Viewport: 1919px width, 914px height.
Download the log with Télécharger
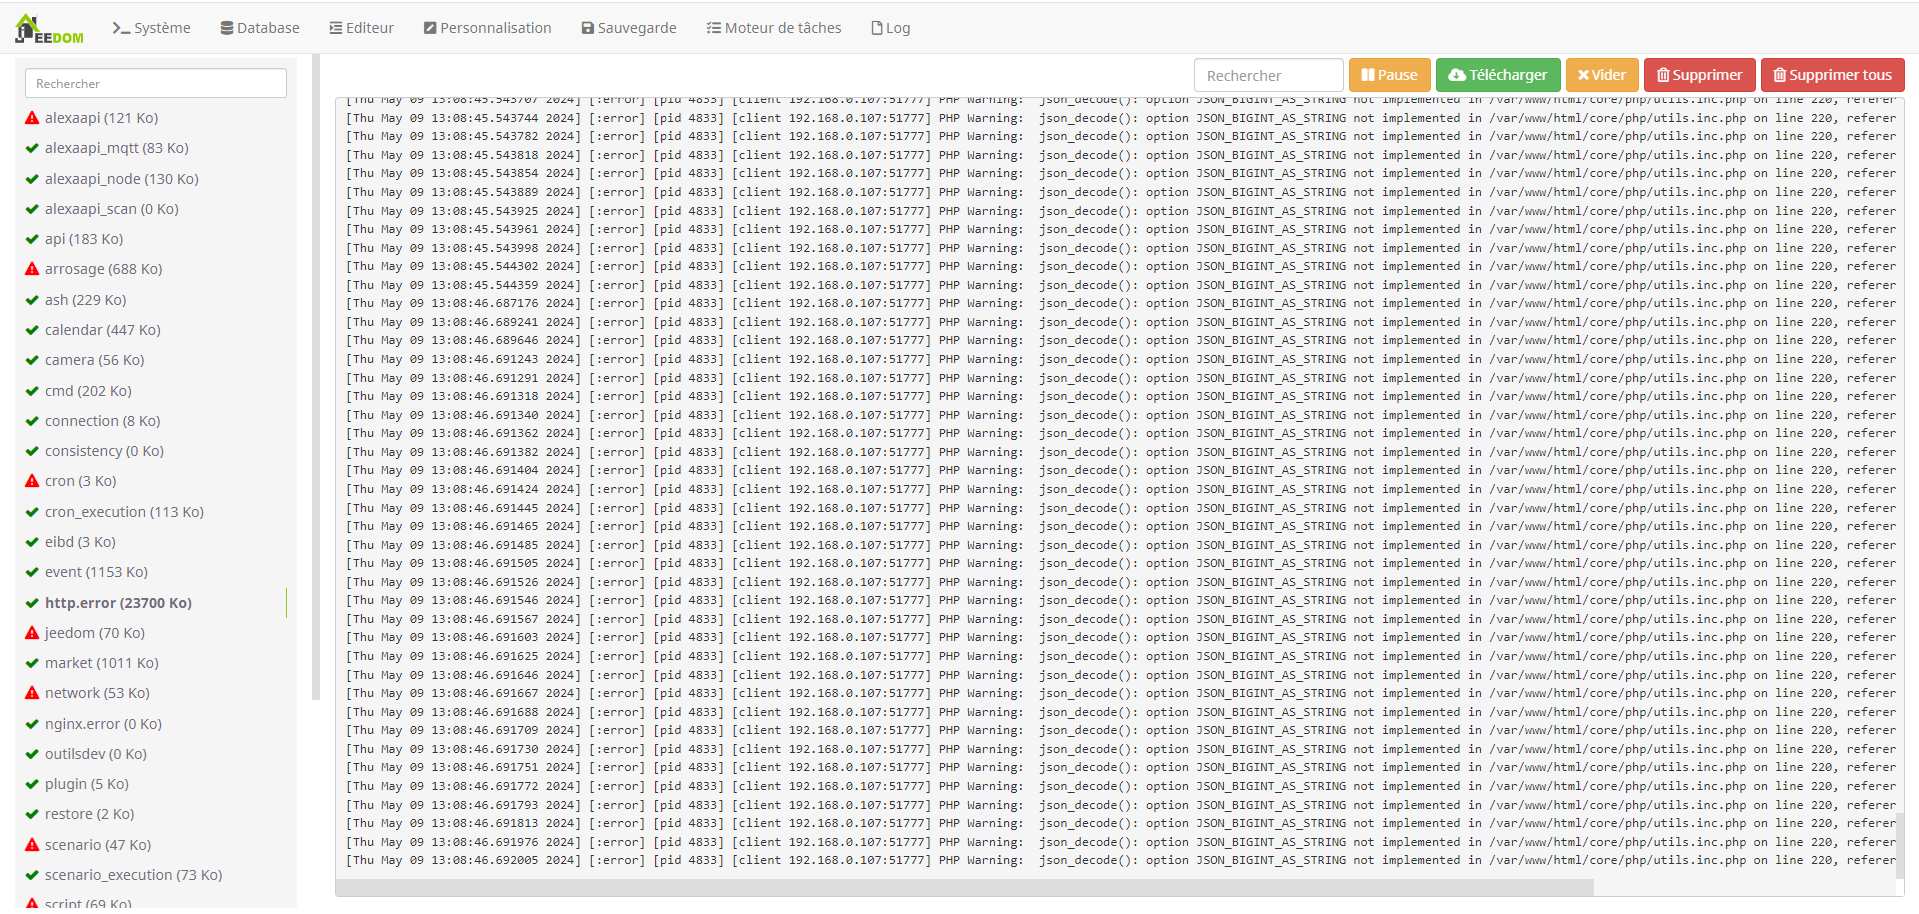[x=1498, y=75]
